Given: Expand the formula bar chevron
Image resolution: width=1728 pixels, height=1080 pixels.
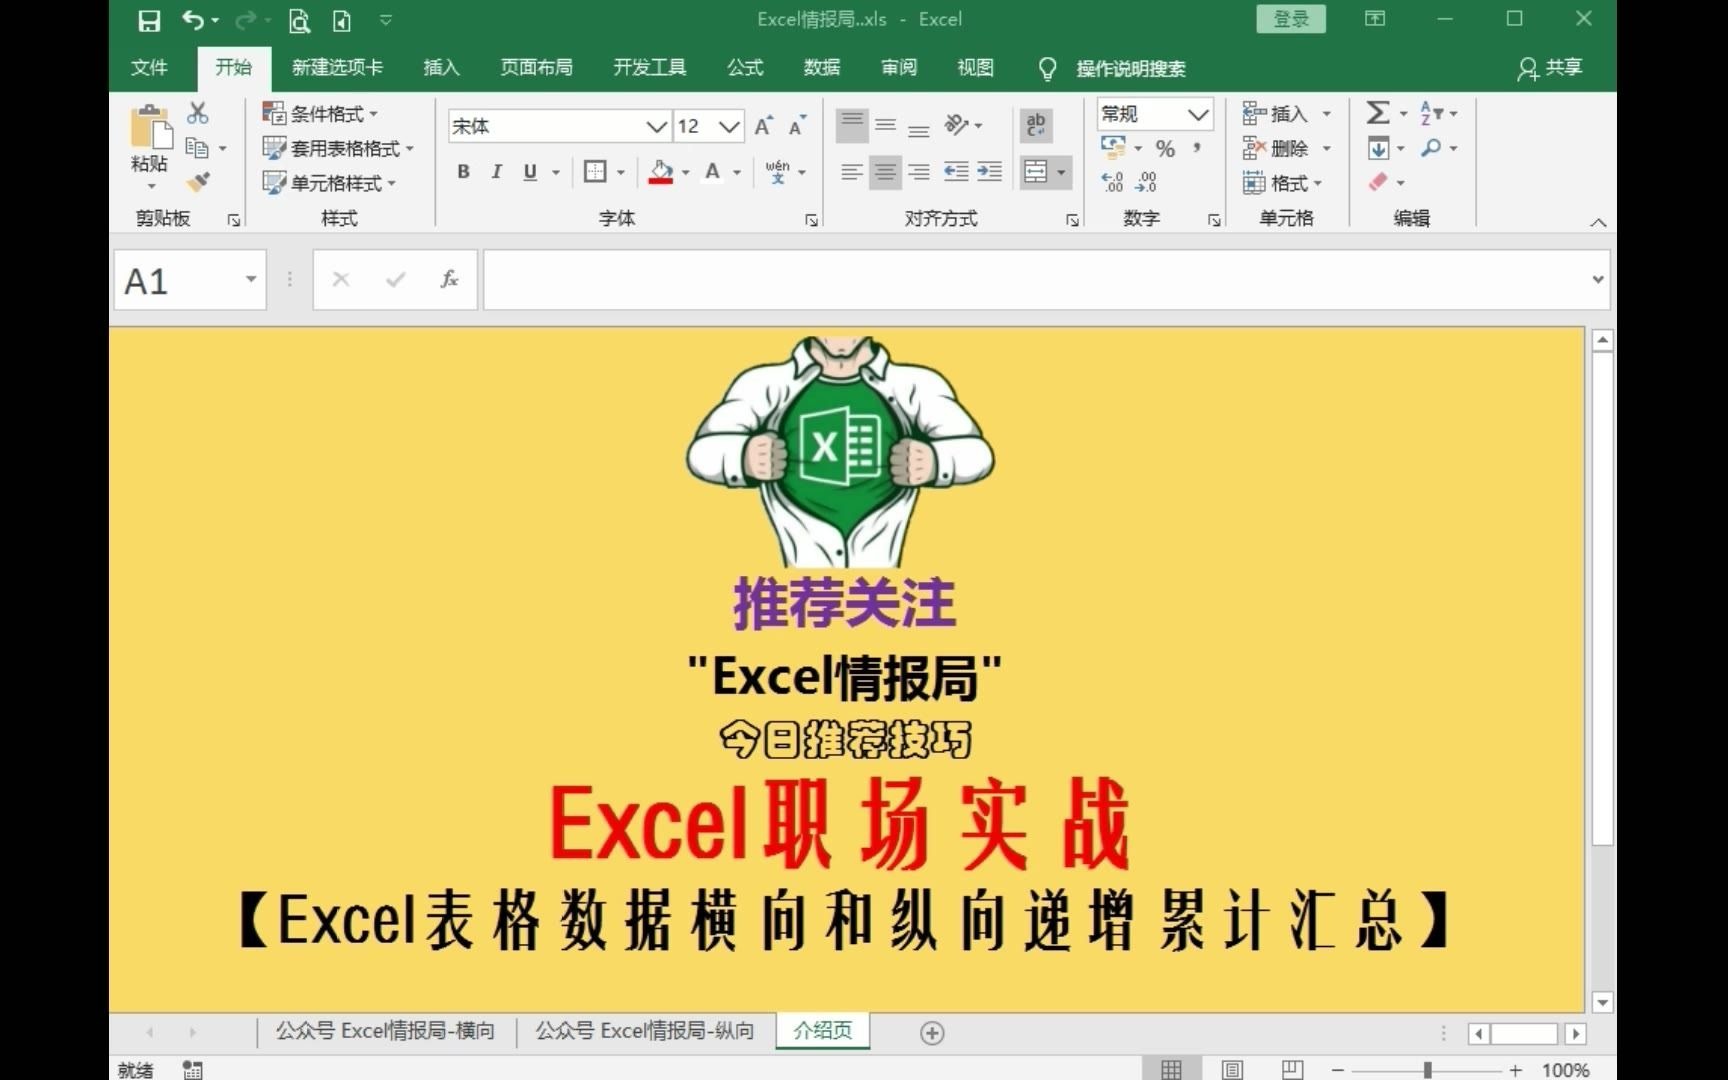Looking at the screenshot, I should point(1598,279).
